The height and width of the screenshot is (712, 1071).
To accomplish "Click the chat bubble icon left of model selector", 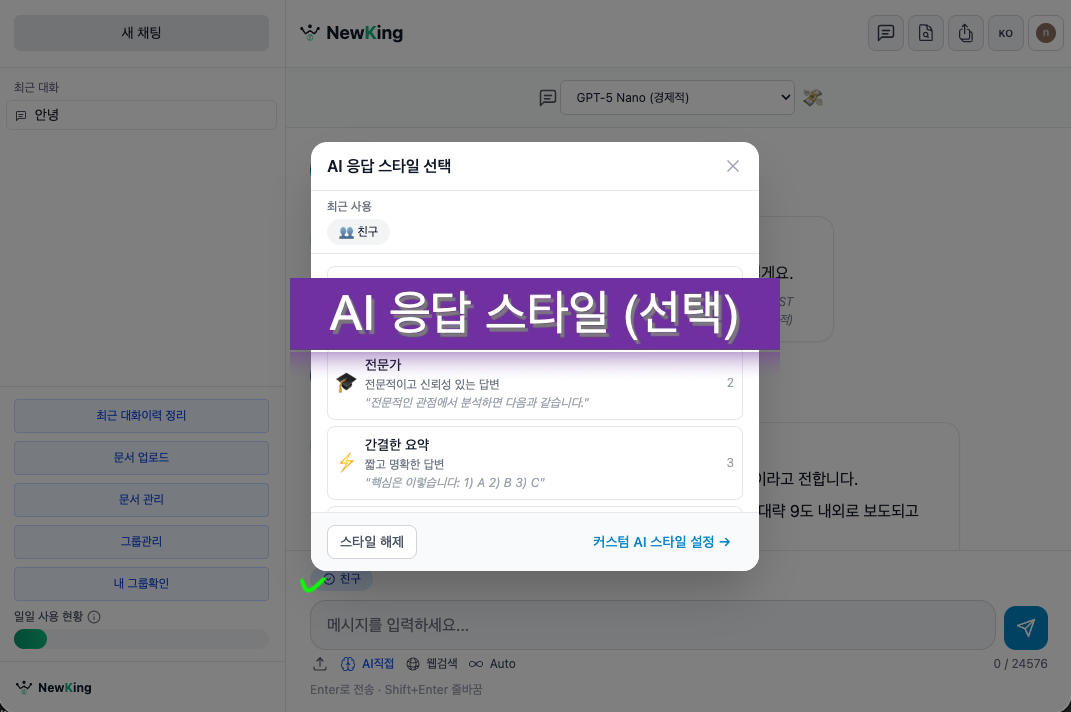I will tap(547, 97).
